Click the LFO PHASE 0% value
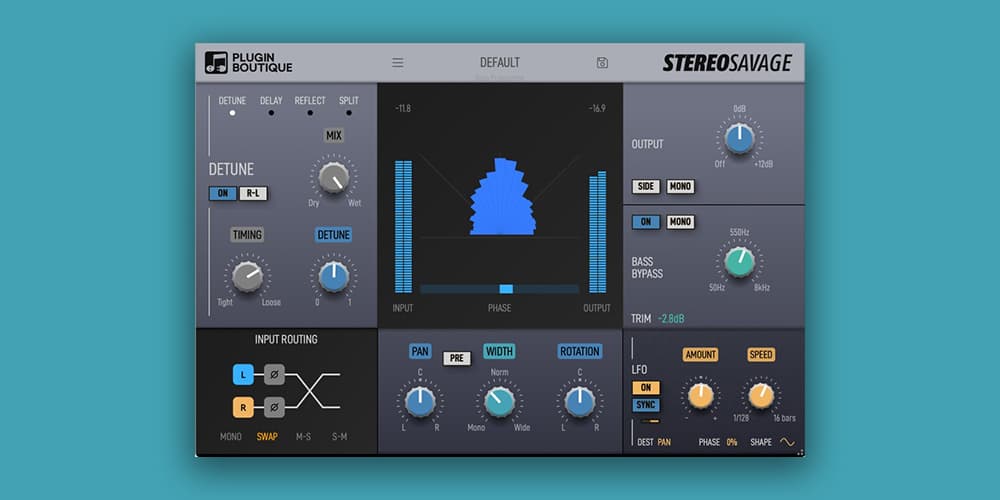 [x=732, y=442]
